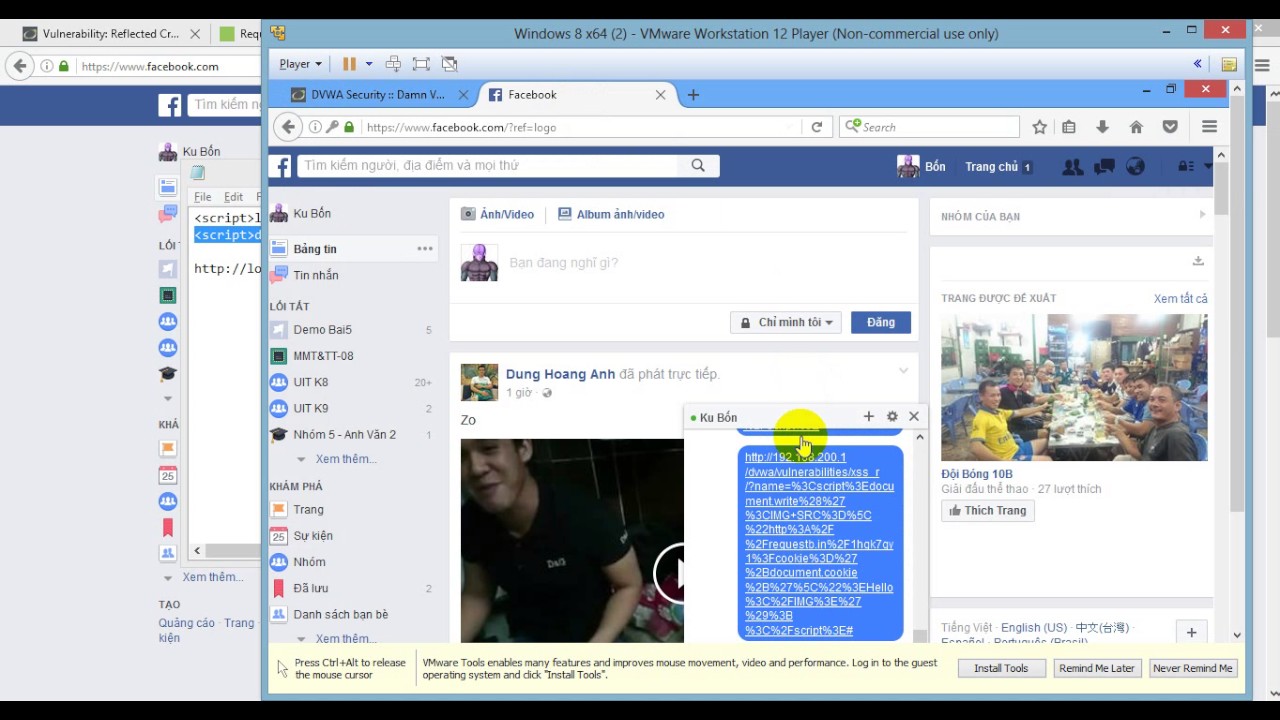This screenshot has width=1280, height=720.
Task: Open Trang pages under Khám phá
Action: coord(308,510)
